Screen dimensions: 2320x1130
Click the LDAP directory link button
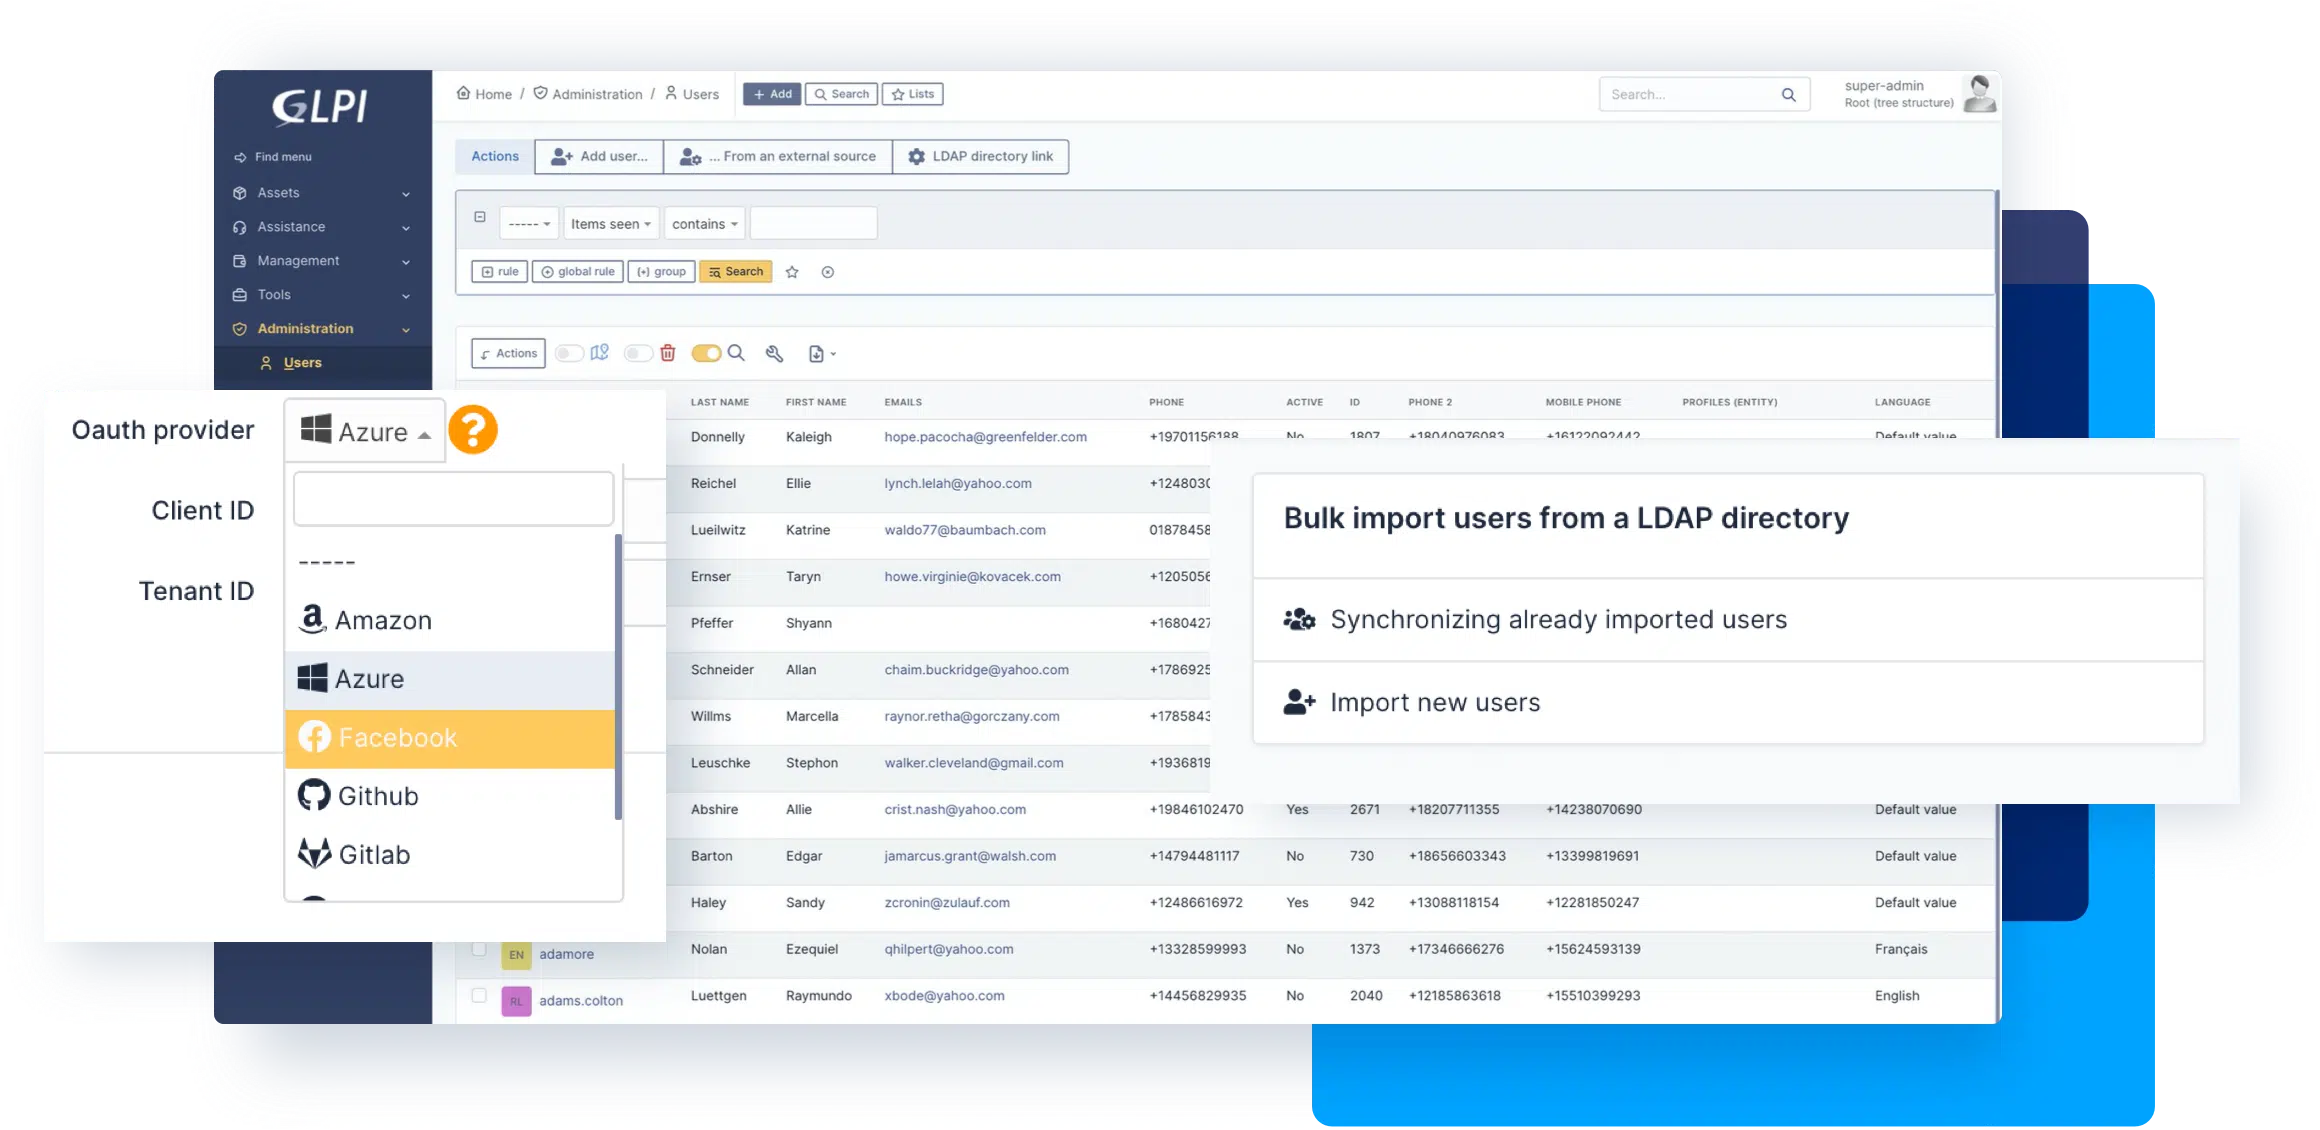(980, 156)
